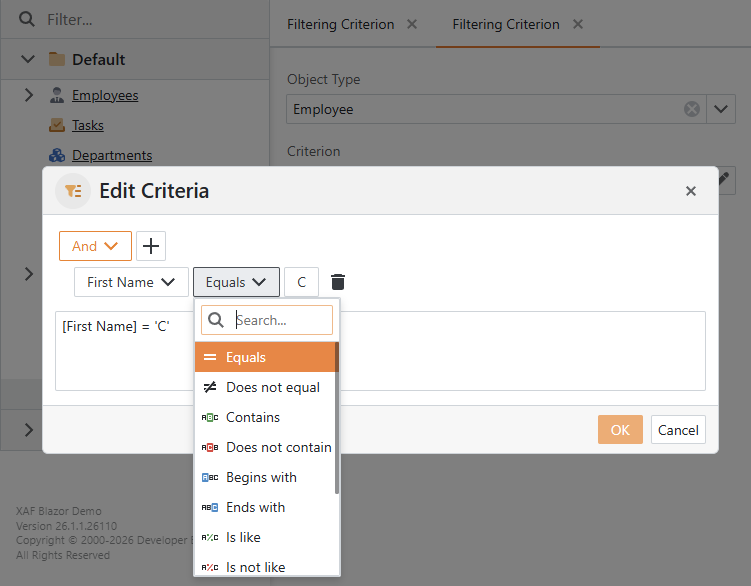
Task: Collapse the Default navigation group
Action: click(28, 59)
